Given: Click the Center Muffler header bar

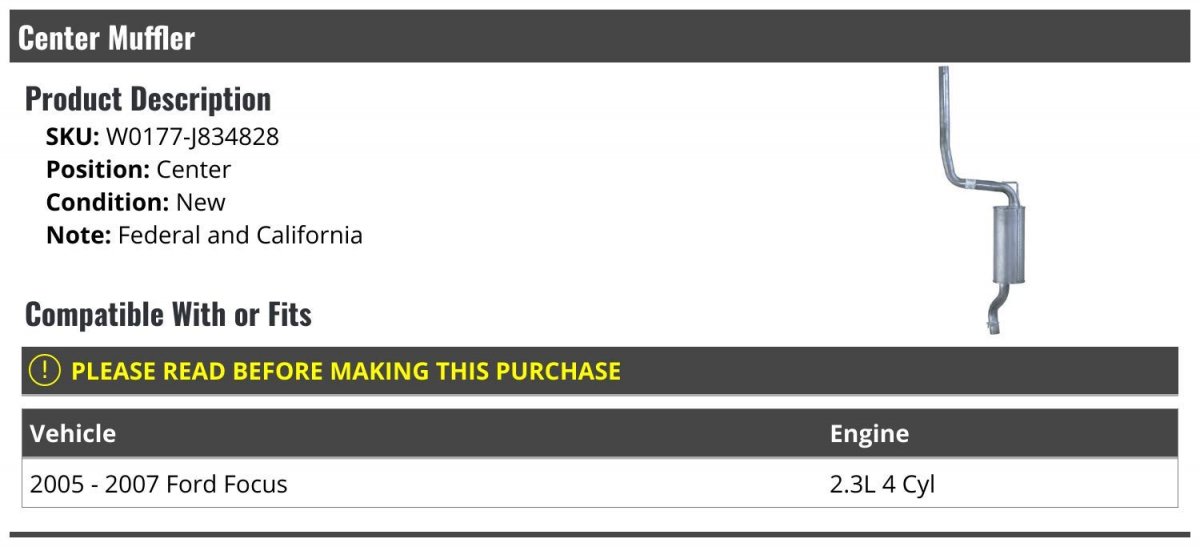Looking at the screenshot, I should tap(600, 38).
